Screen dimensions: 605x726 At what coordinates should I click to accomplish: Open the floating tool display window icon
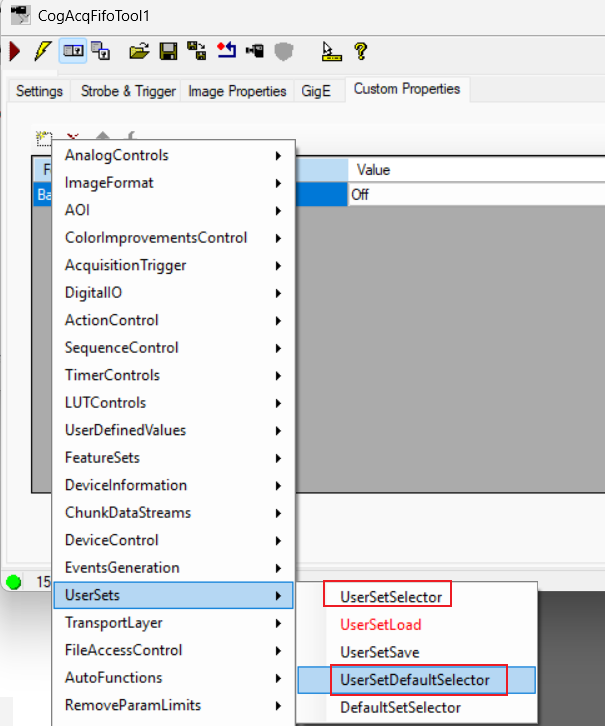tap(100, 51)
